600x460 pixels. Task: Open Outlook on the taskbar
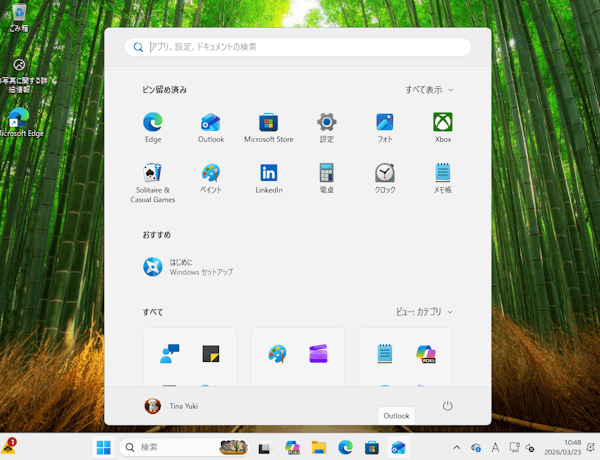click(398, 447)
